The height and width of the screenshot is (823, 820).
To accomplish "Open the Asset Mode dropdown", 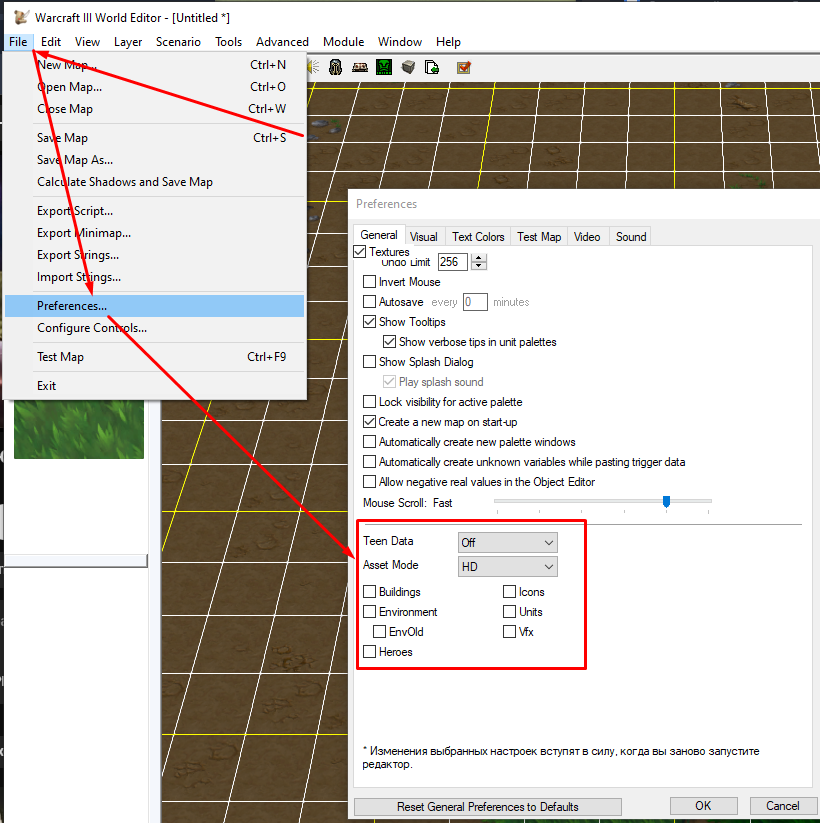I will pyautogui.click(x=508, y=567).
